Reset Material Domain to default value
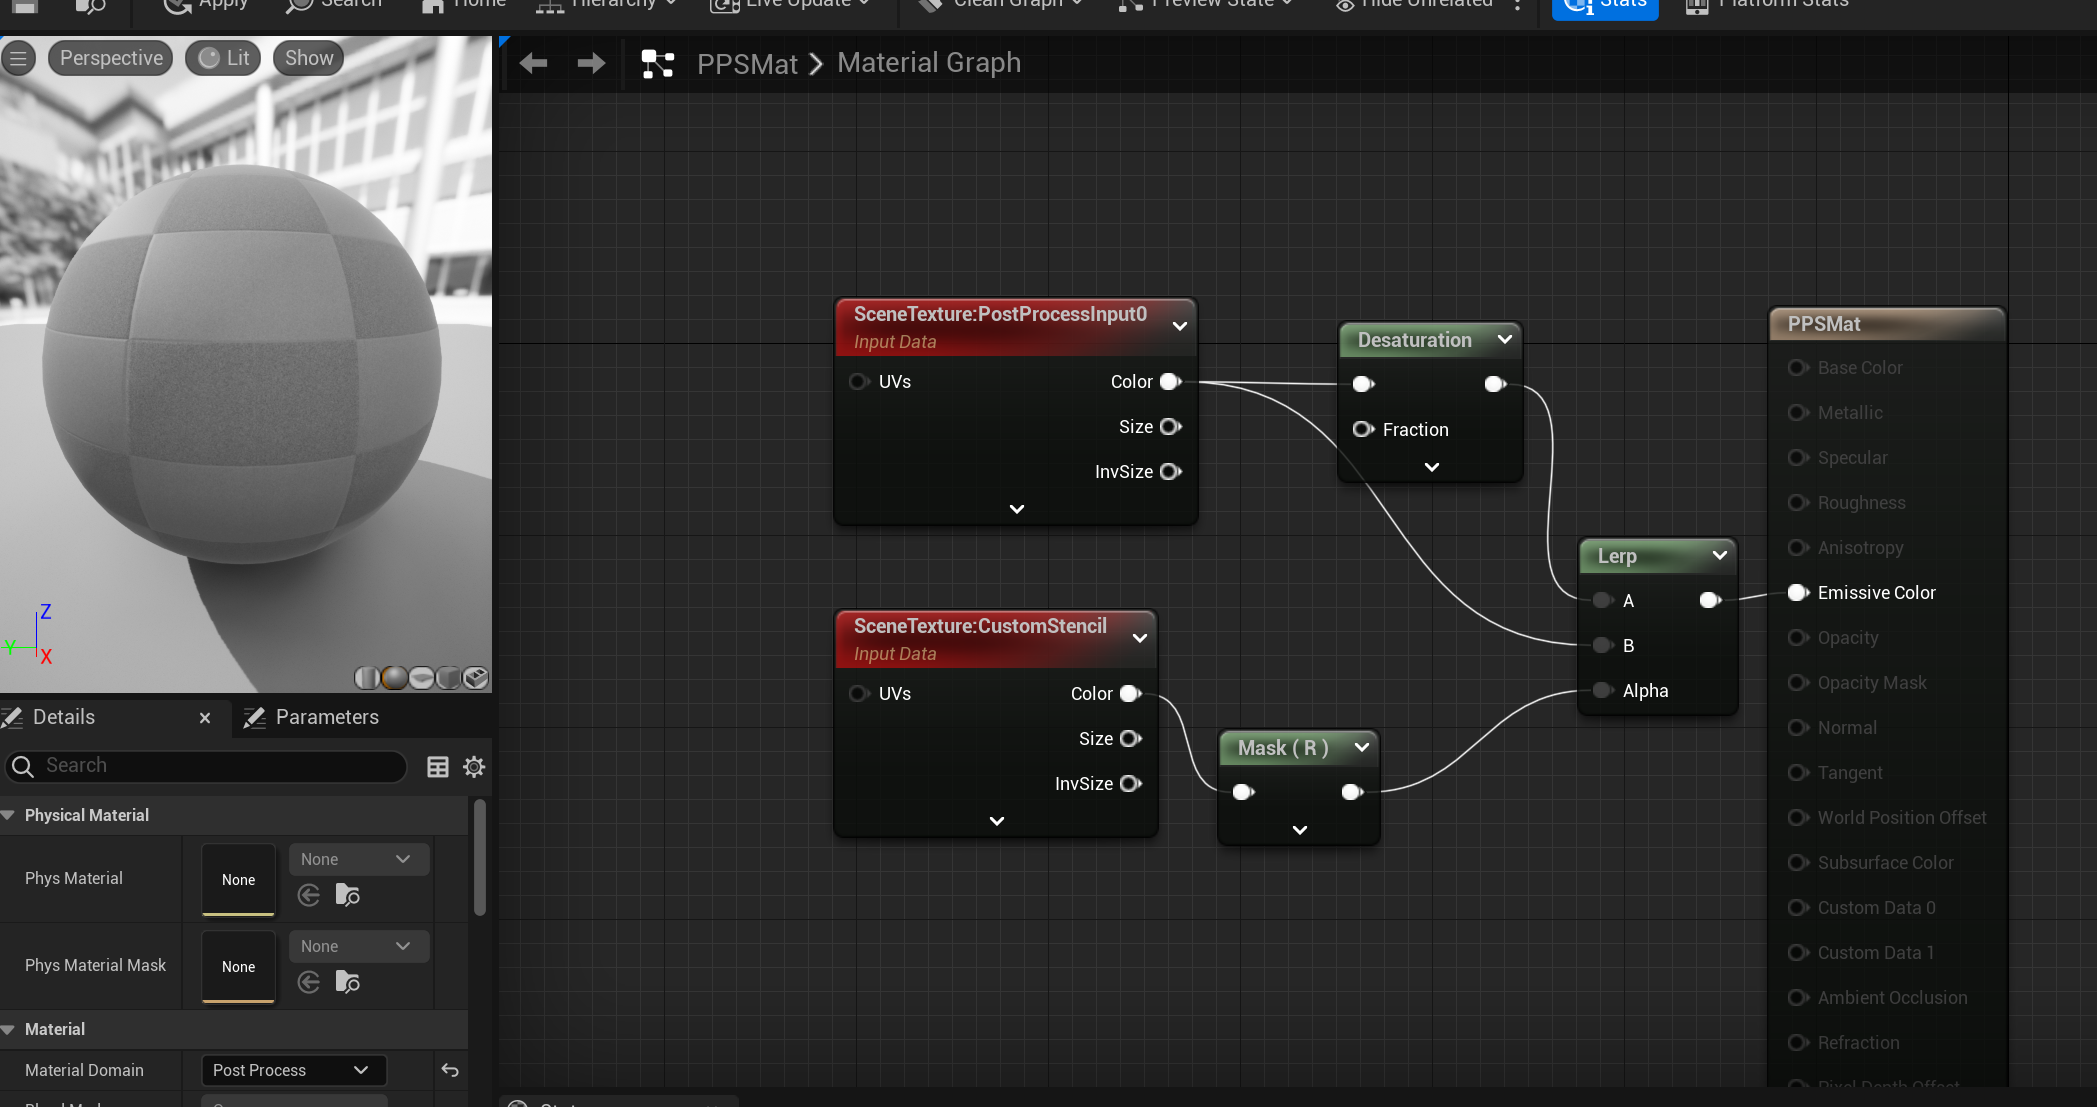The width and height of the screenshot is (2097, 1107). (x=450, y=1070)
